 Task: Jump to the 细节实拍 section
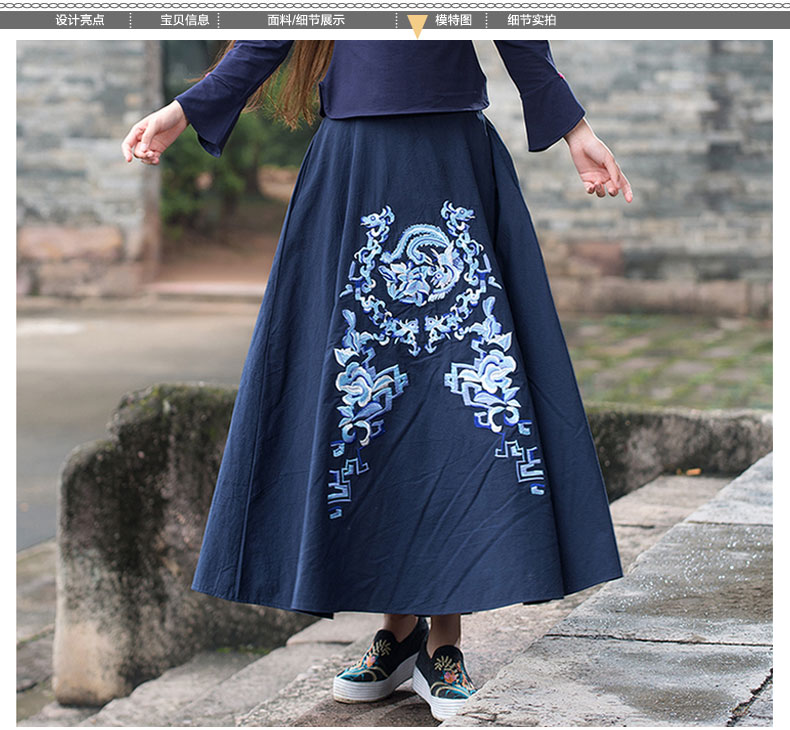532,20
